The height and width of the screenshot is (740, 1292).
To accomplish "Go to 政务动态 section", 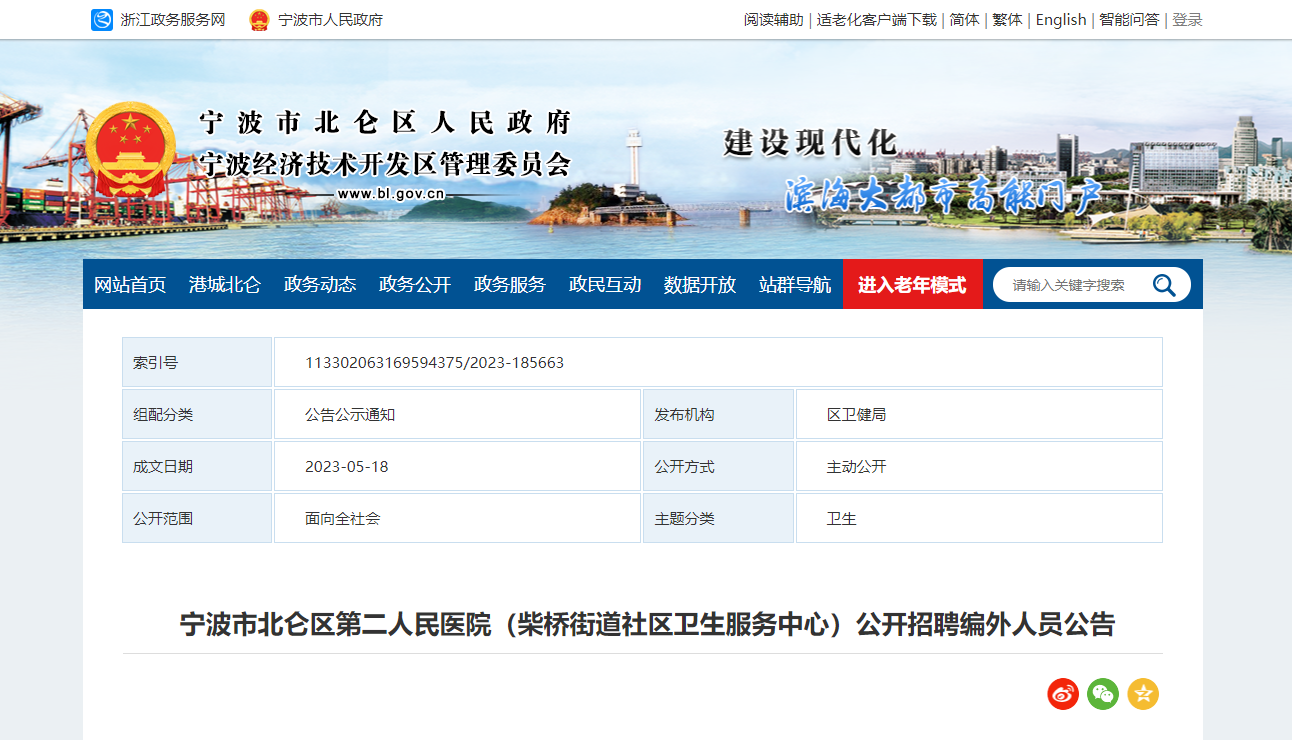I will 320,285.
